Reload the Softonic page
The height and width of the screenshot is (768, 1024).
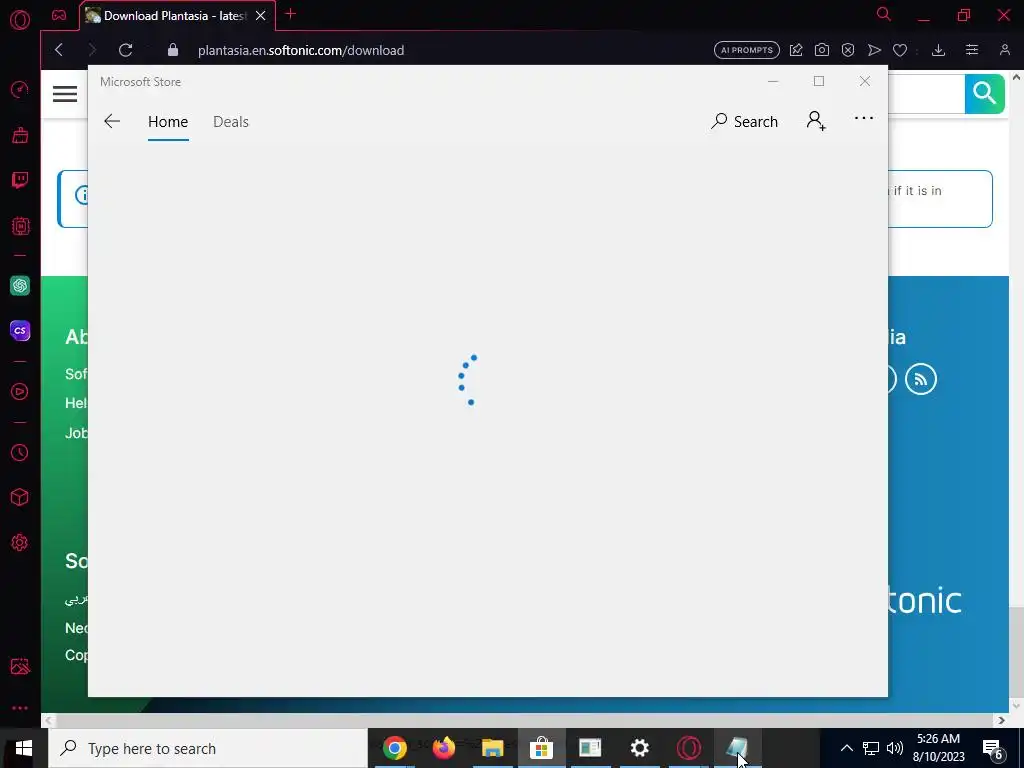tap(125, 50)
